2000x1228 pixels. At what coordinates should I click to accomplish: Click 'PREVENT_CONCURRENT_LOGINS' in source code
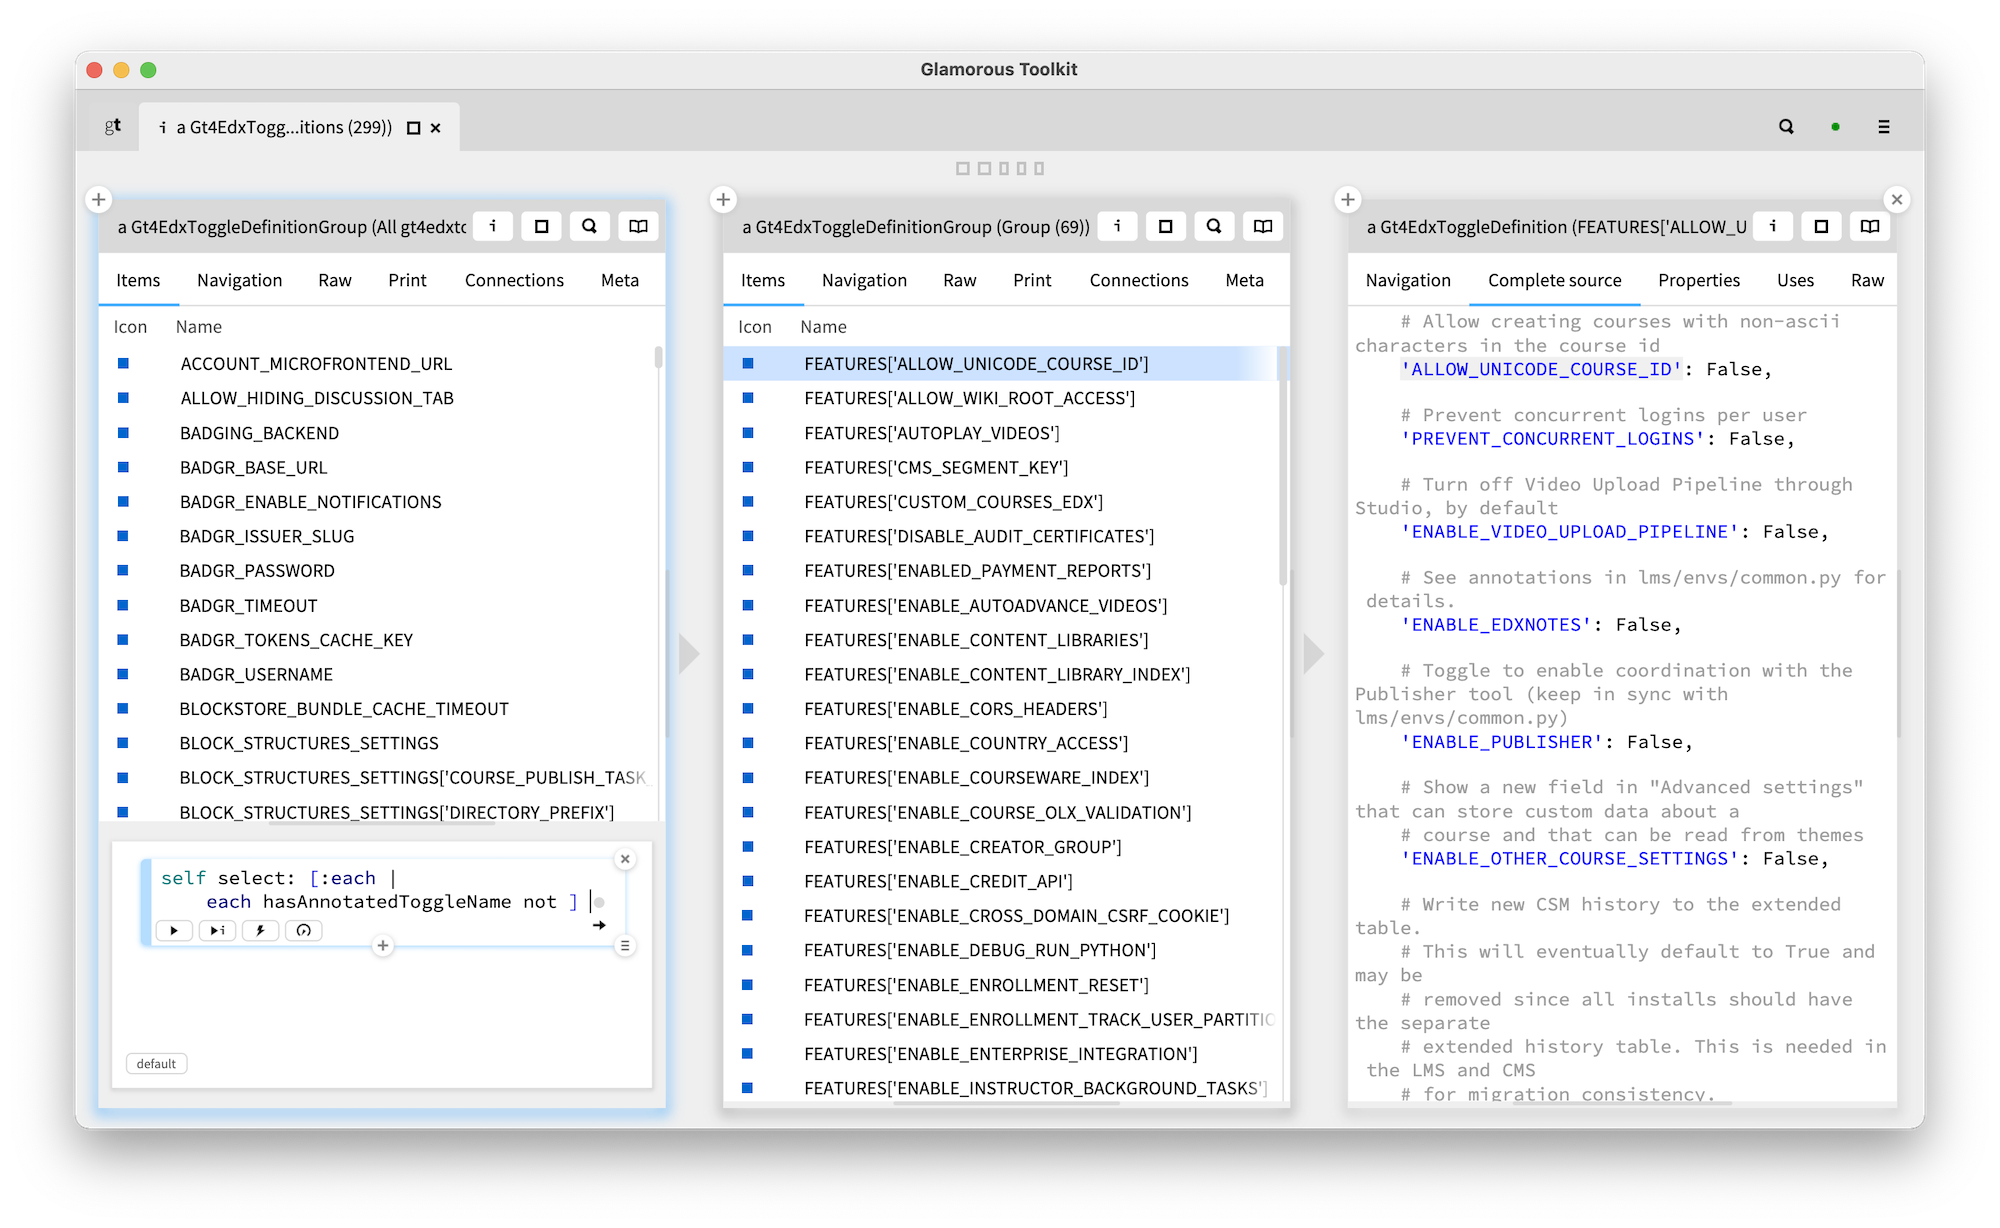point(1553,438)
